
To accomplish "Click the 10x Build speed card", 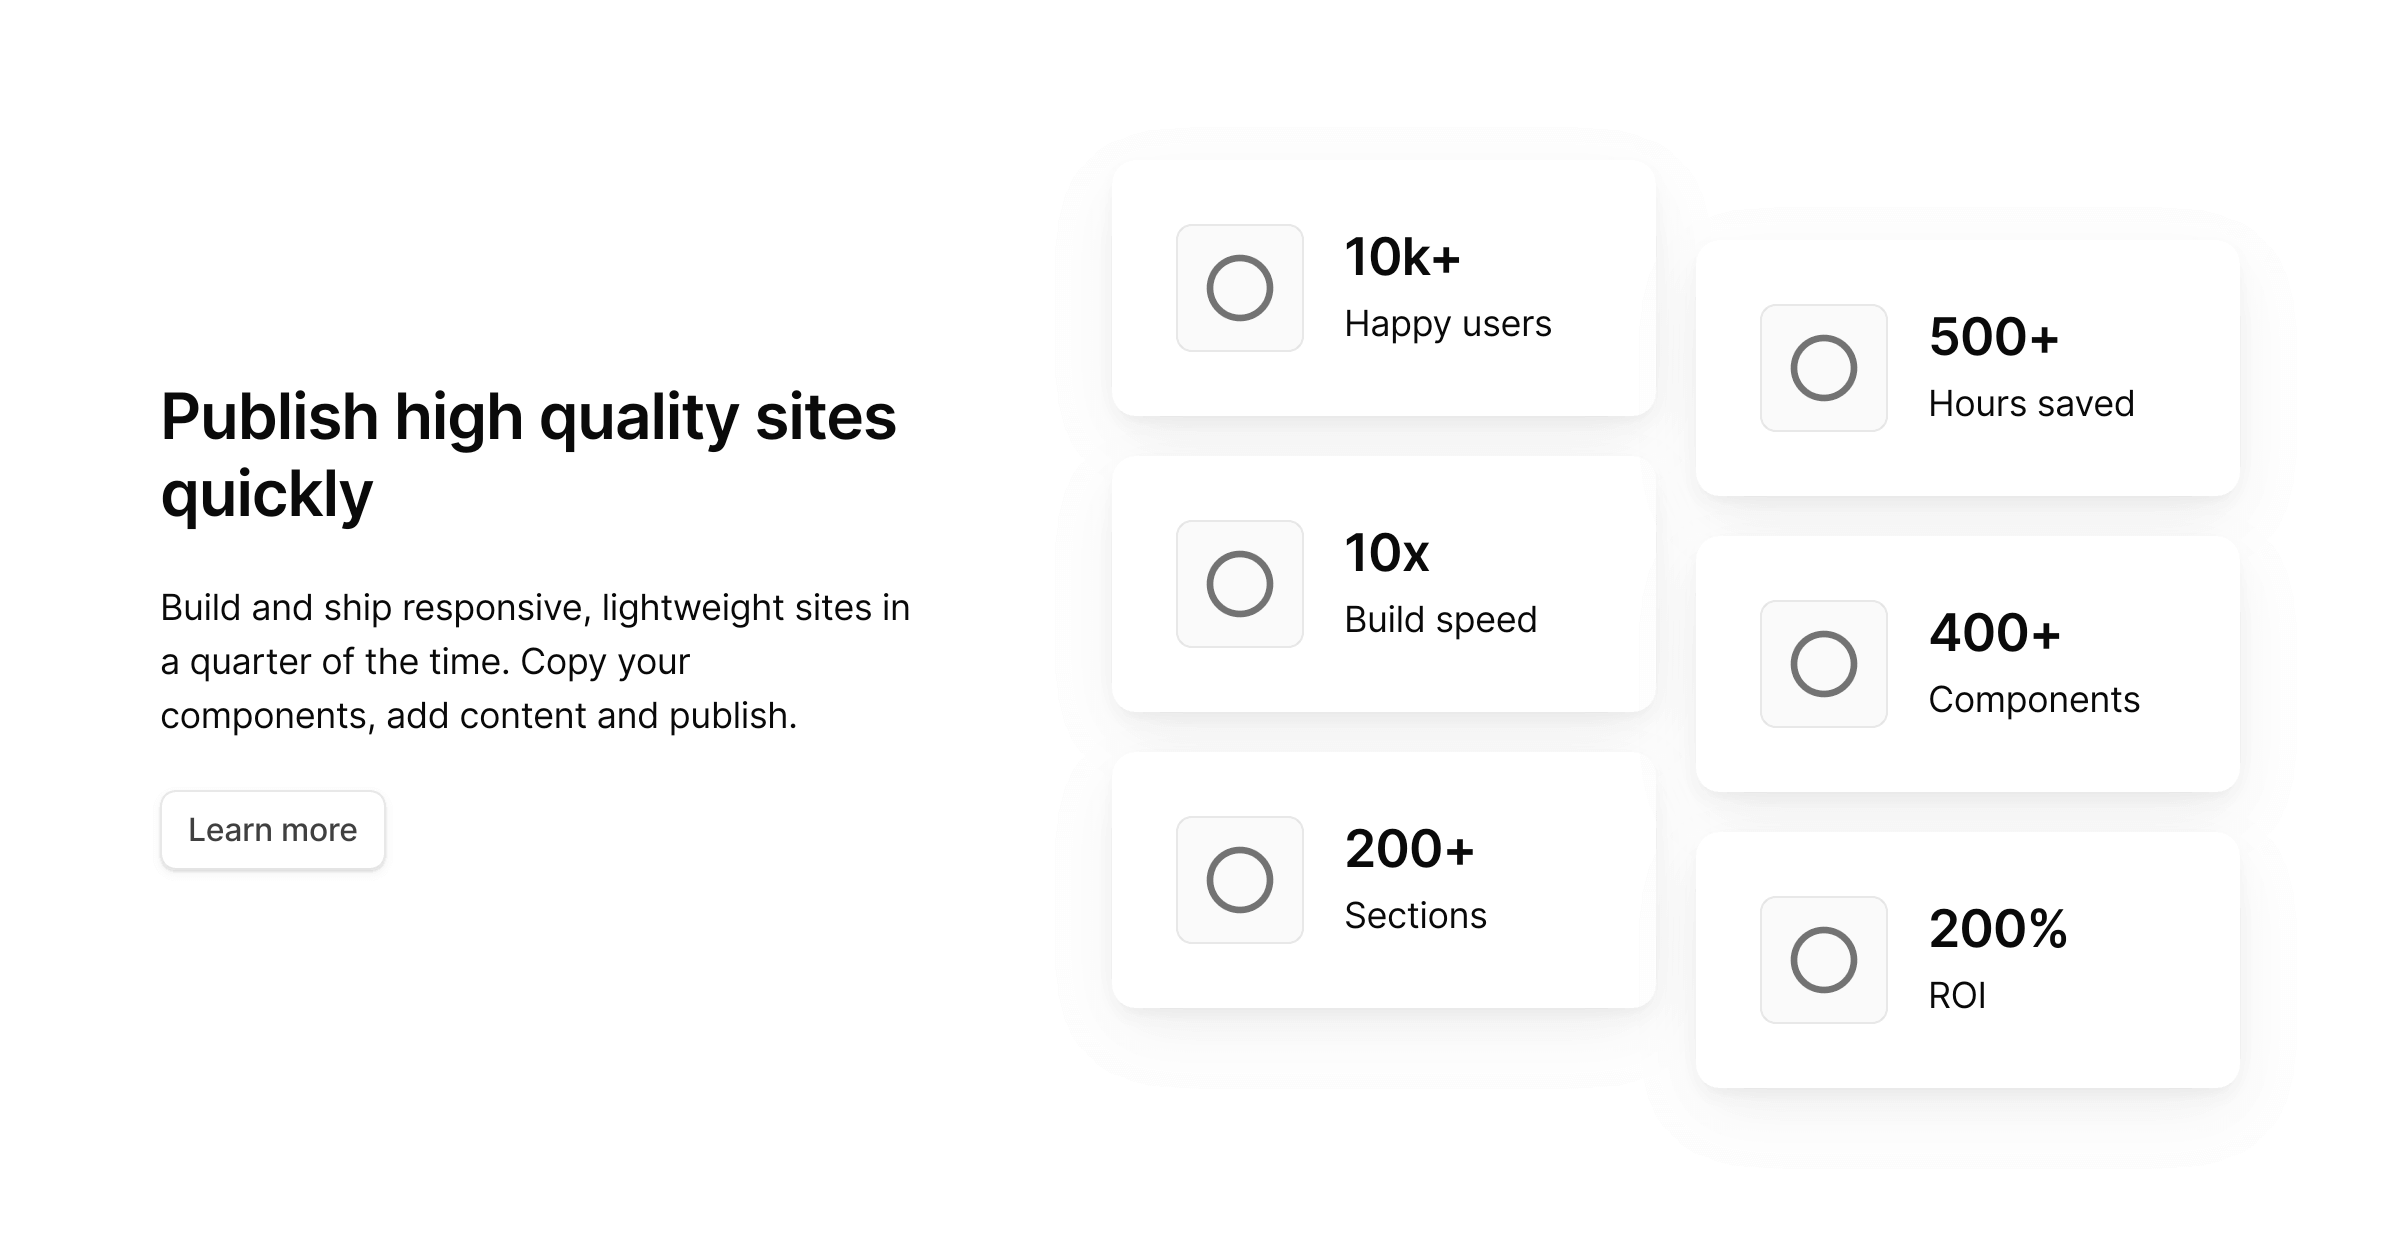I will (x=1385, y=584).
